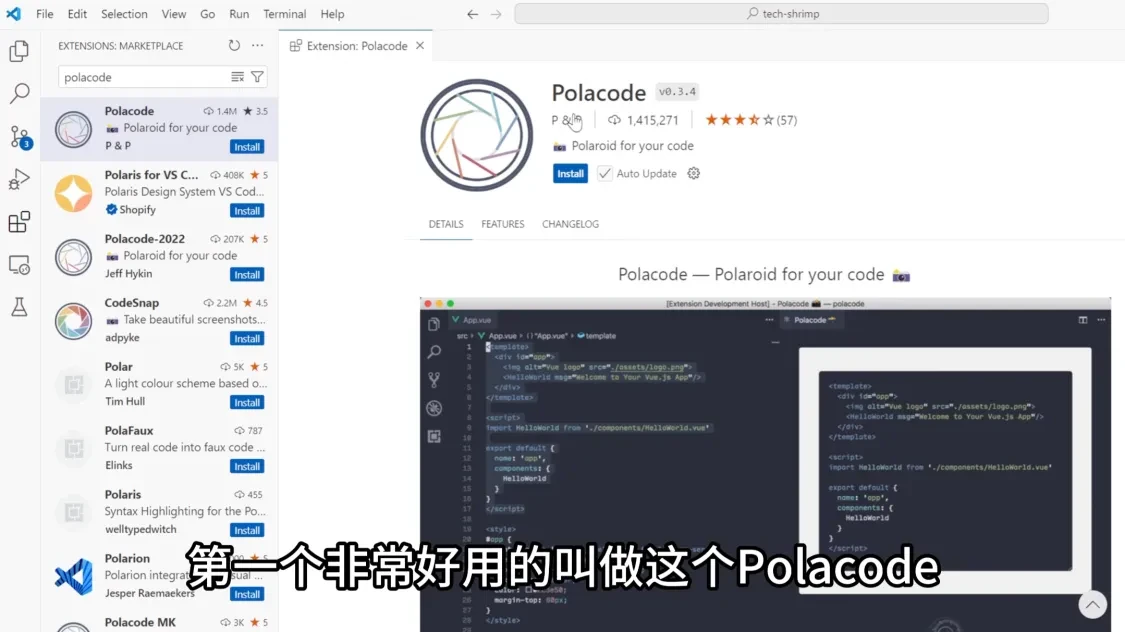Click the v0.3.4 version badge
The height and width of the screenshot is (632, 1125).
(x=677, y=91)
